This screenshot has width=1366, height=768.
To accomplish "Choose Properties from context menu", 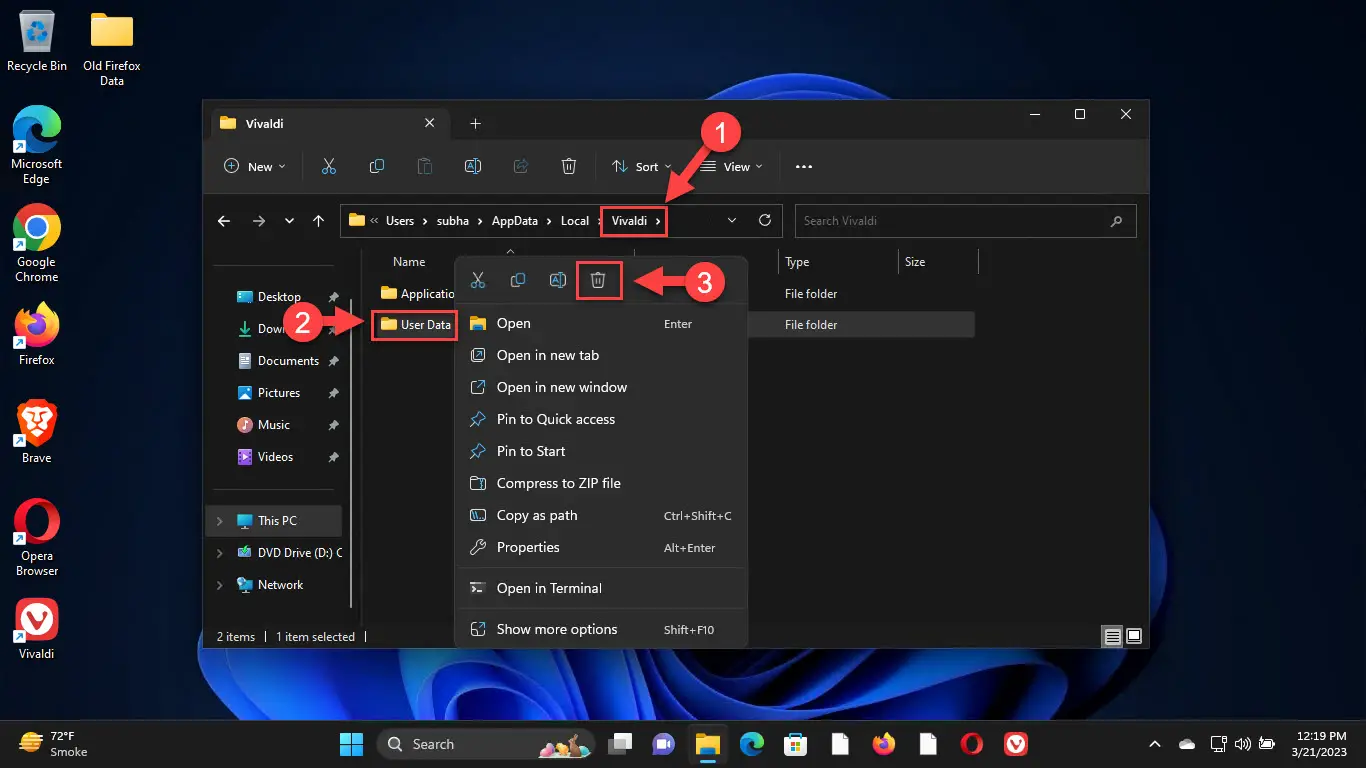I will click(x=602, y=547).
